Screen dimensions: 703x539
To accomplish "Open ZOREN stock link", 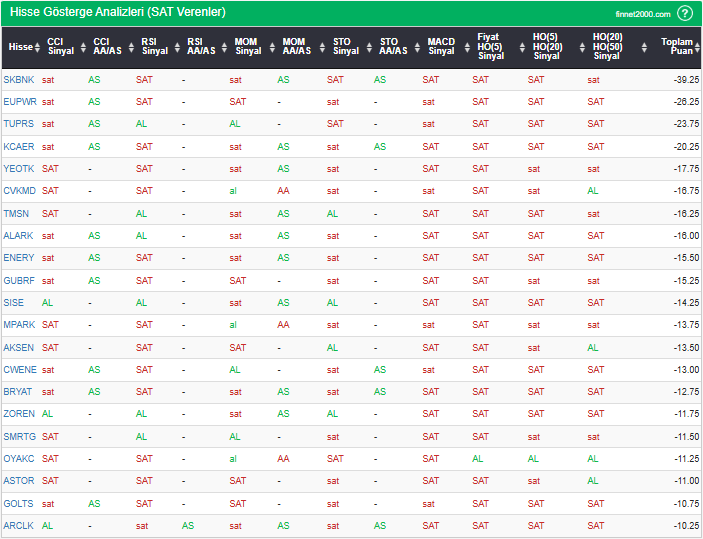I will 19,413.
